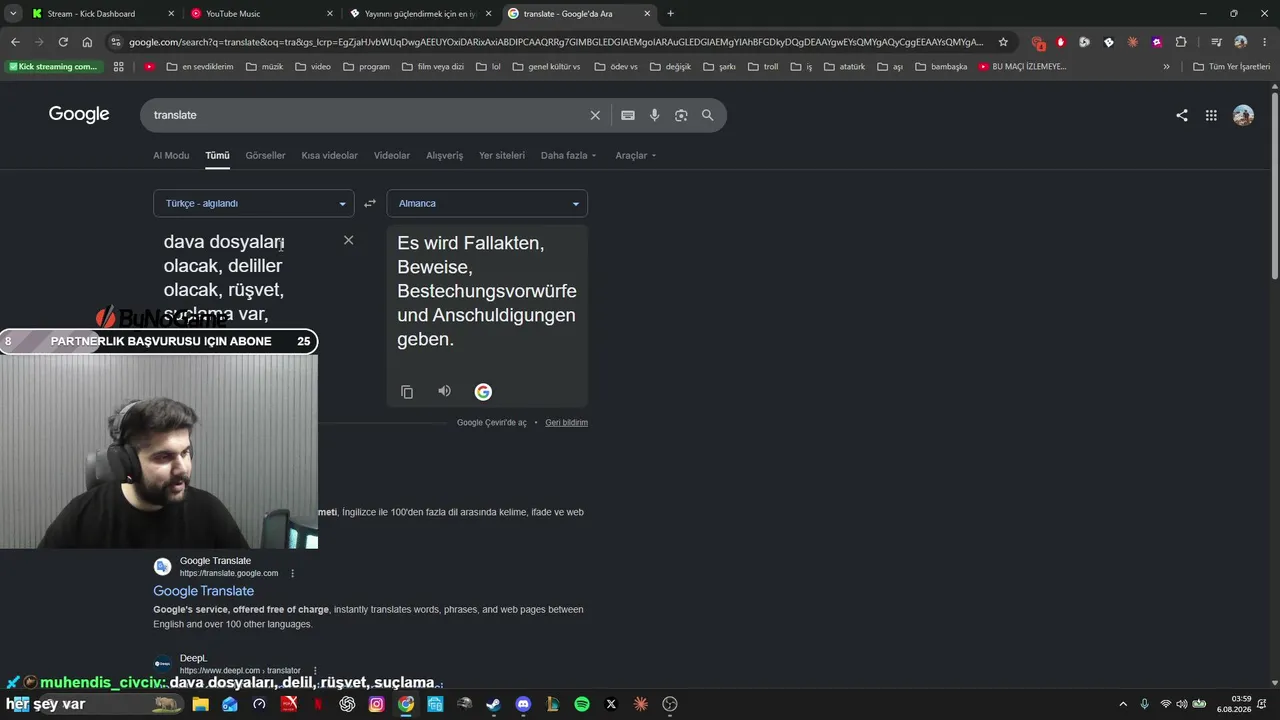Open the bookmarks apps grid shortcut

pyautogui.click(x=119, y=67)
